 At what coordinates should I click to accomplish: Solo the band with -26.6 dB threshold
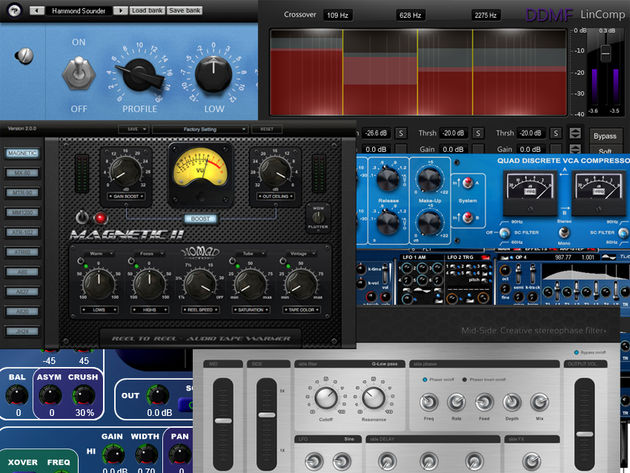click(401, 133)
